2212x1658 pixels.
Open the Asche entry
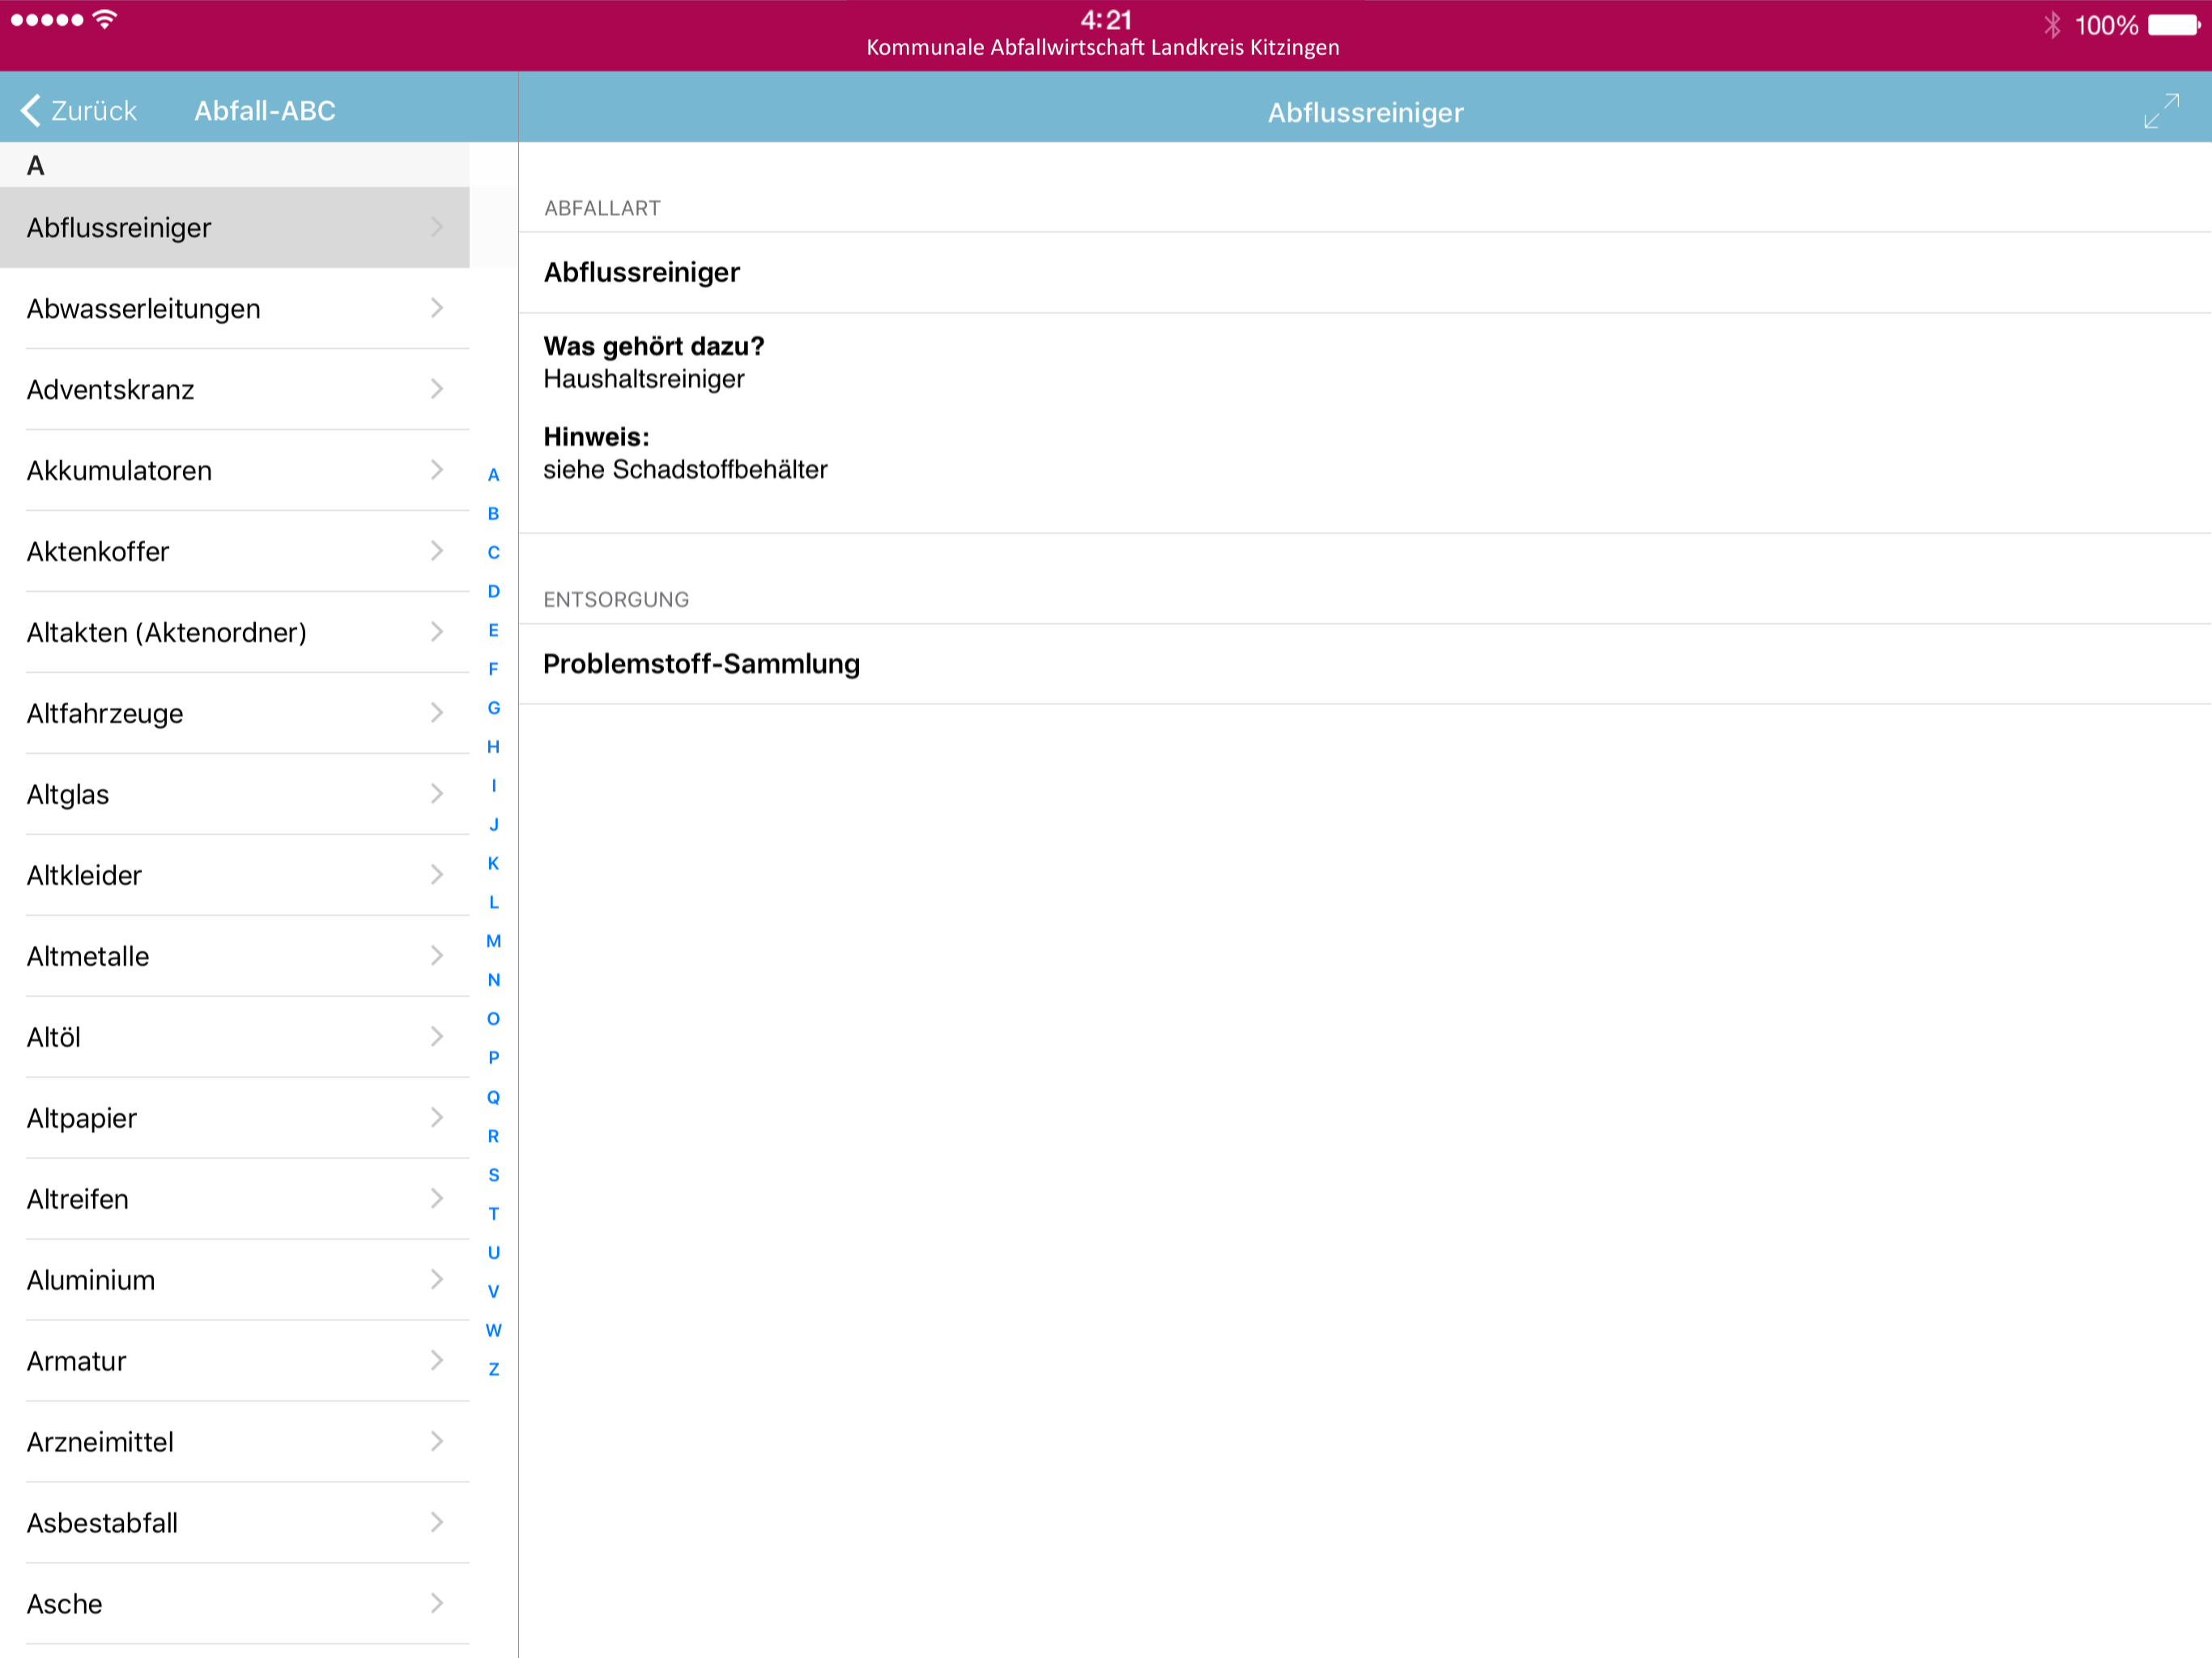[x=235, y=1604]
